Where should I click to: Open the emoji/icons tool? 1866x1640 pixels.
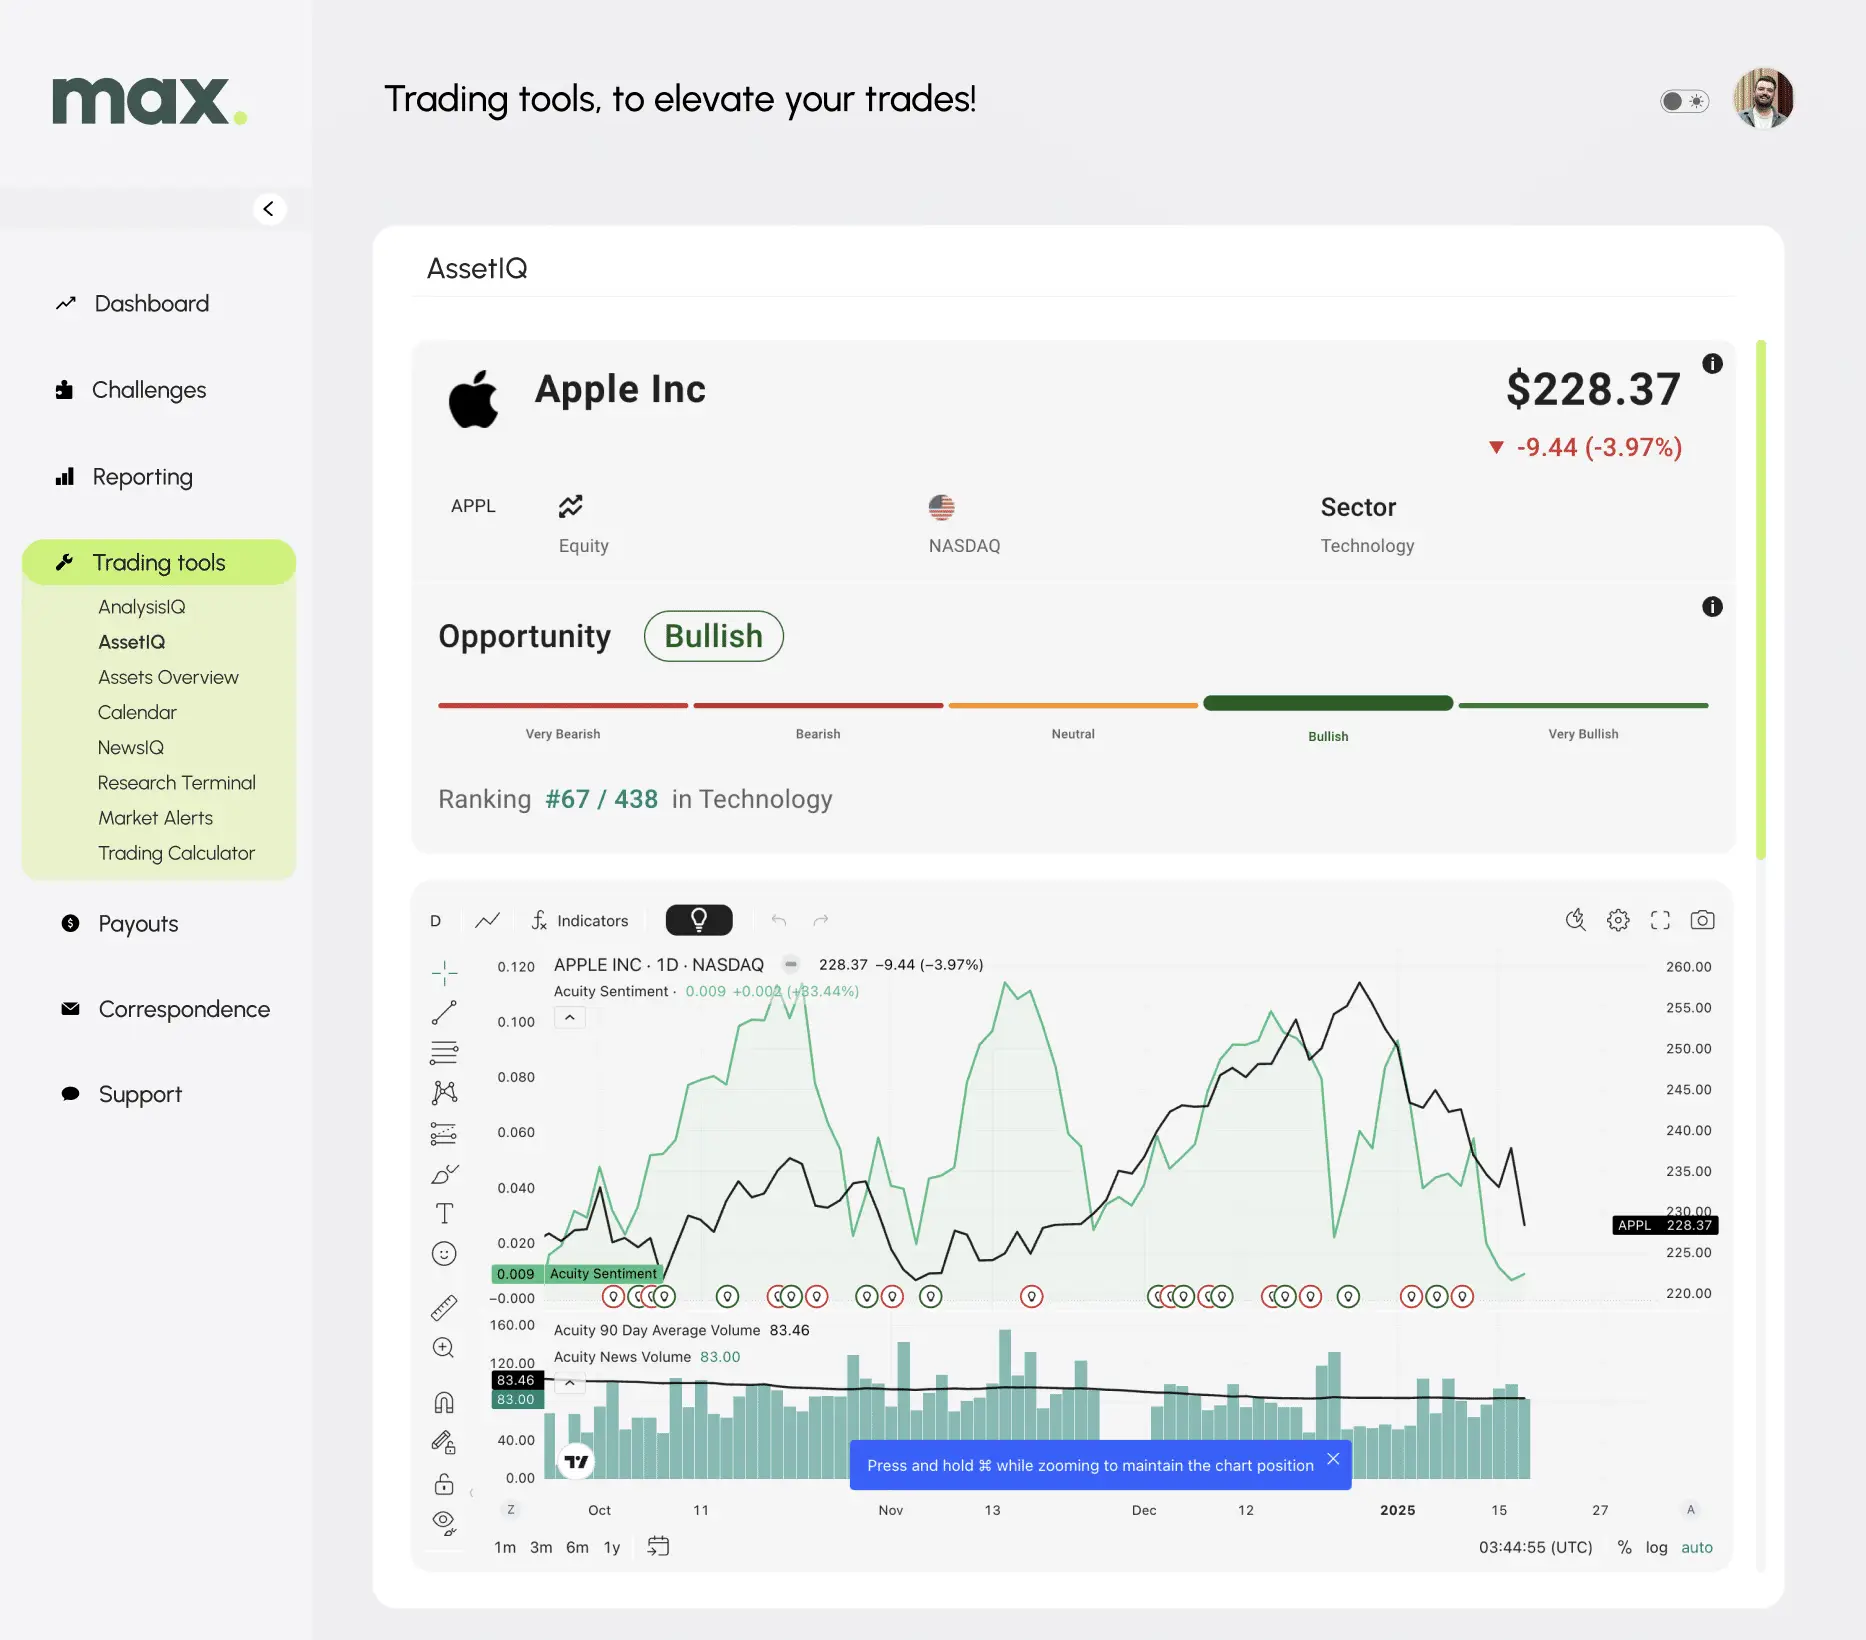[444, 1254]
